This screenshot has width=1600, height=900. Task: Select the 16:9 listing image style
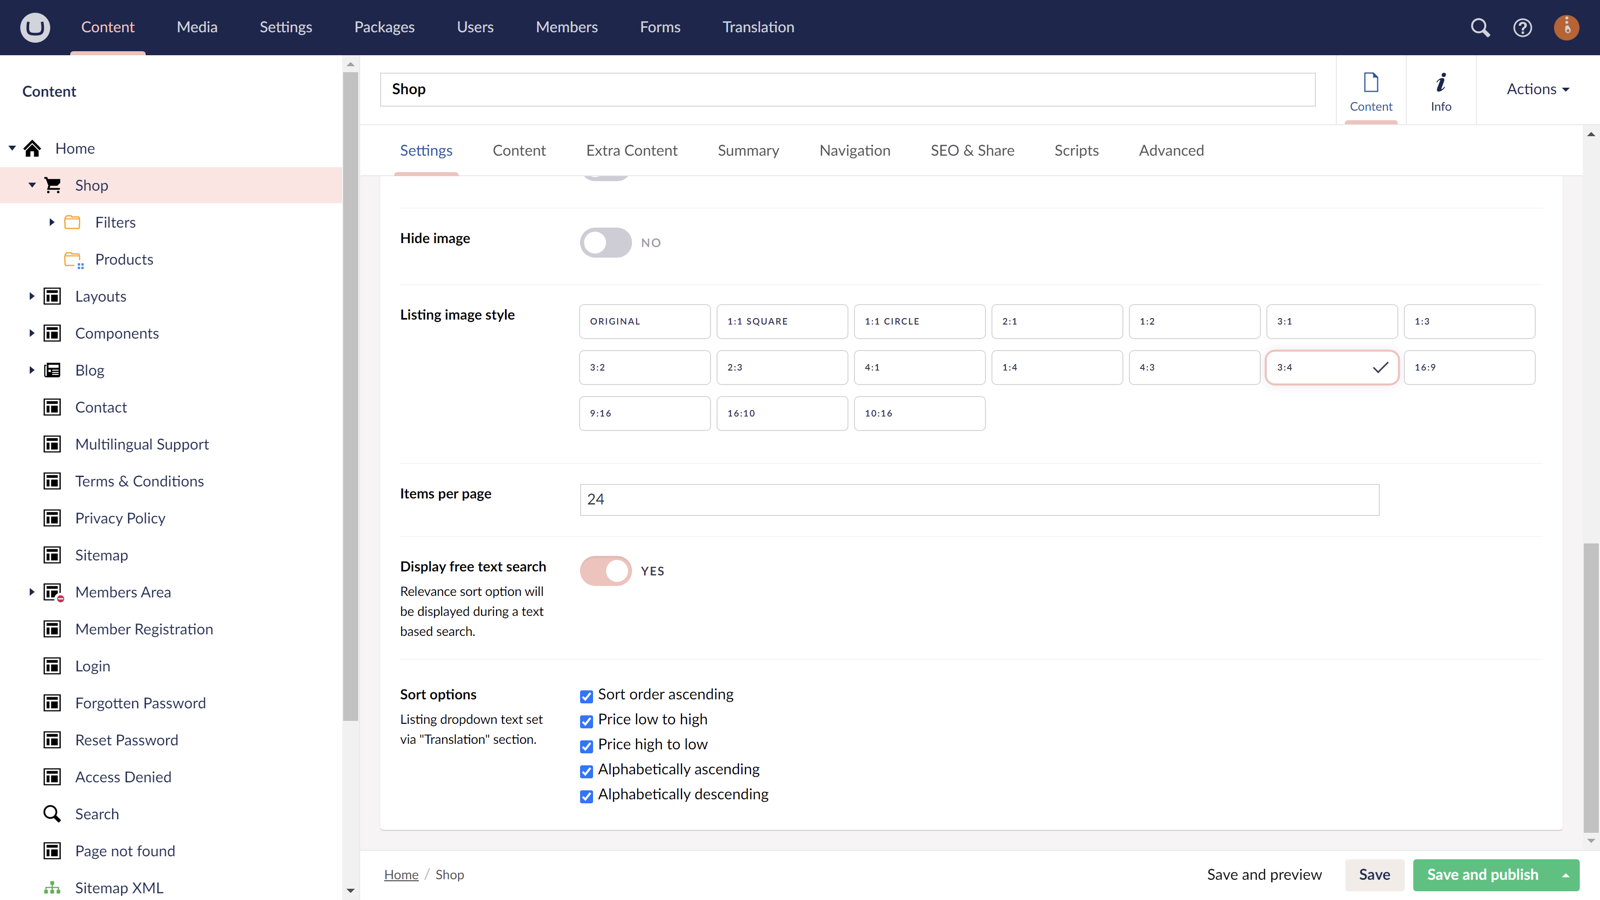pyautogui.click(x=1469, y=367)
